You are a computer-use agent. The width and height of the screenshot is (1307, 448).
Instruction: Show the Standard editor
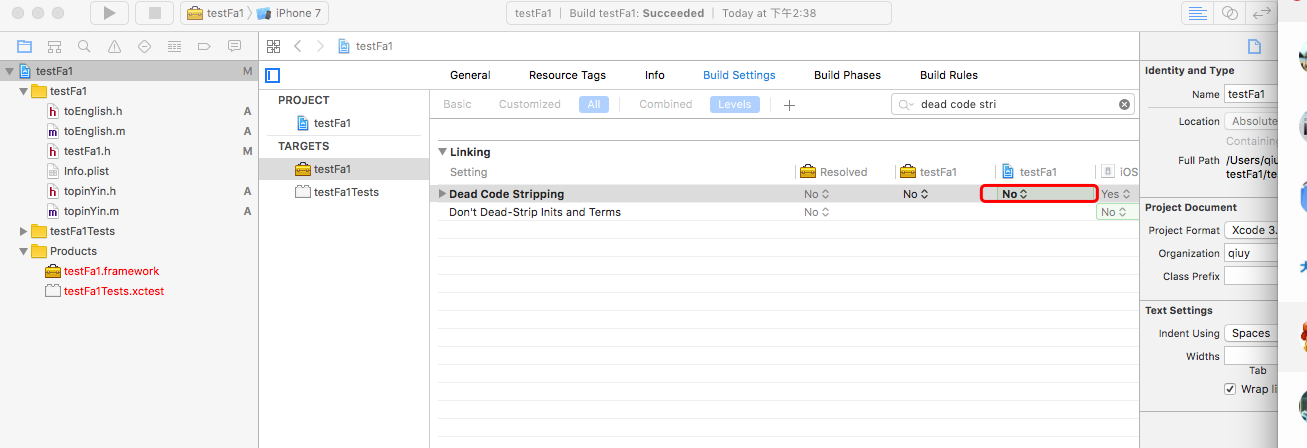pos(1196,13)
